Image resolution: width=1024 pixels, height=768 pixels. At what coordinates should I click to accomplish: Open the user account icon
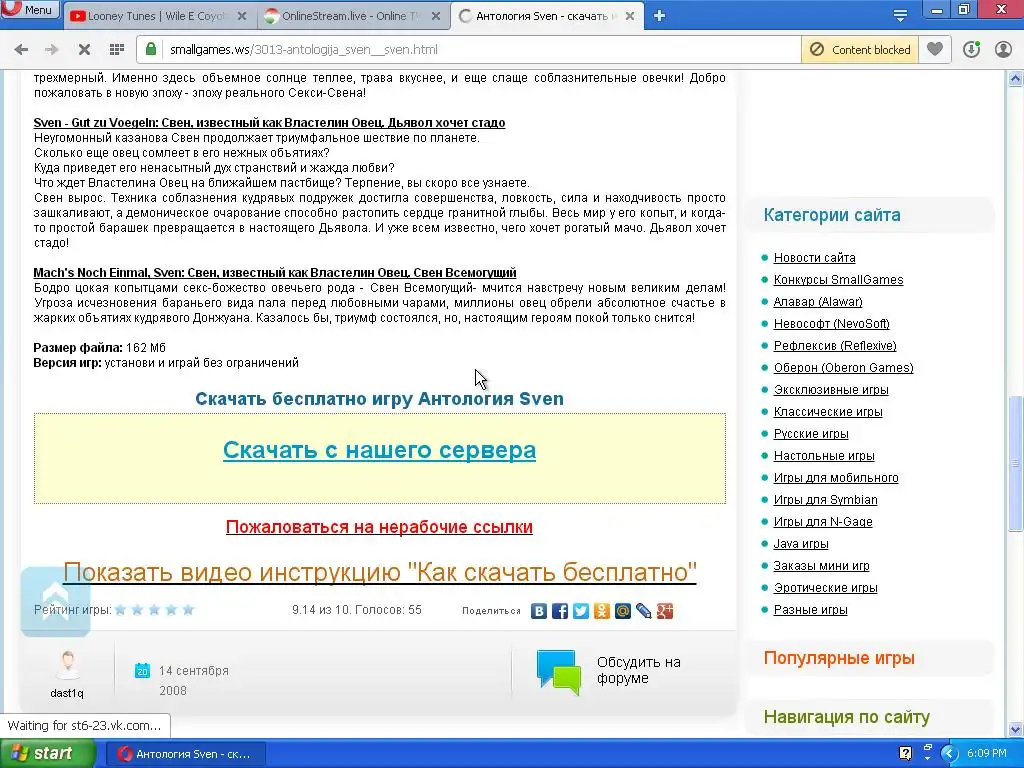[x=1003, y=50]
